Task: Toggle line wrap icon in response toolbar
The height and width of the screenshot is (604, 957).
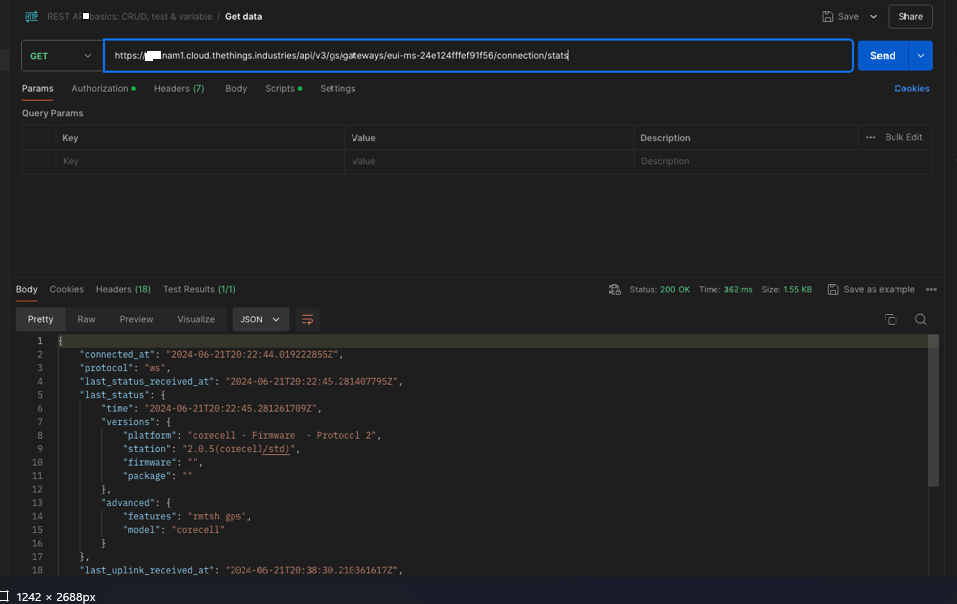Action: coord(308,319)
